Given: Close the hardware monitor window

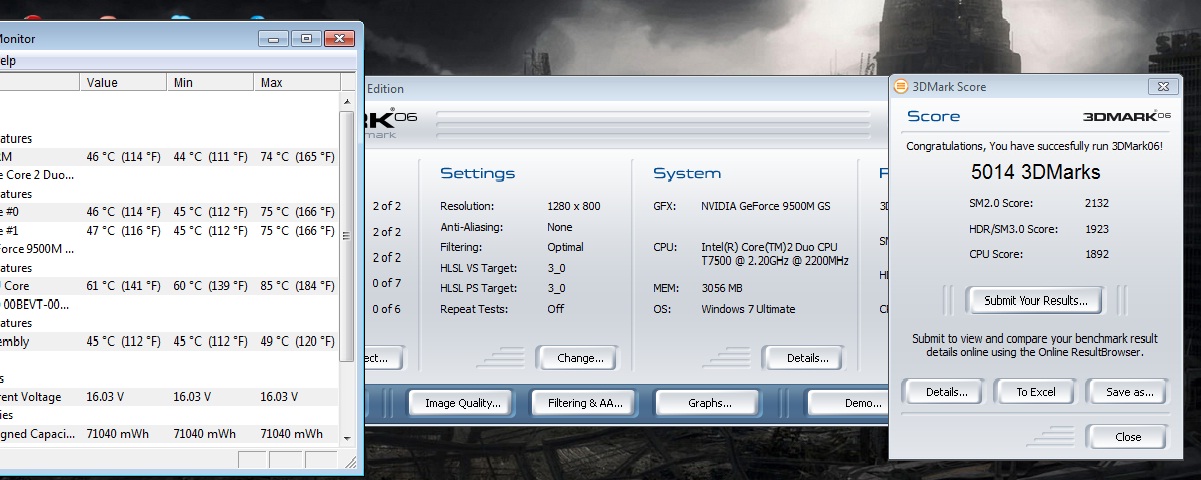Looking at the screenshot, I should coord(340,38).
